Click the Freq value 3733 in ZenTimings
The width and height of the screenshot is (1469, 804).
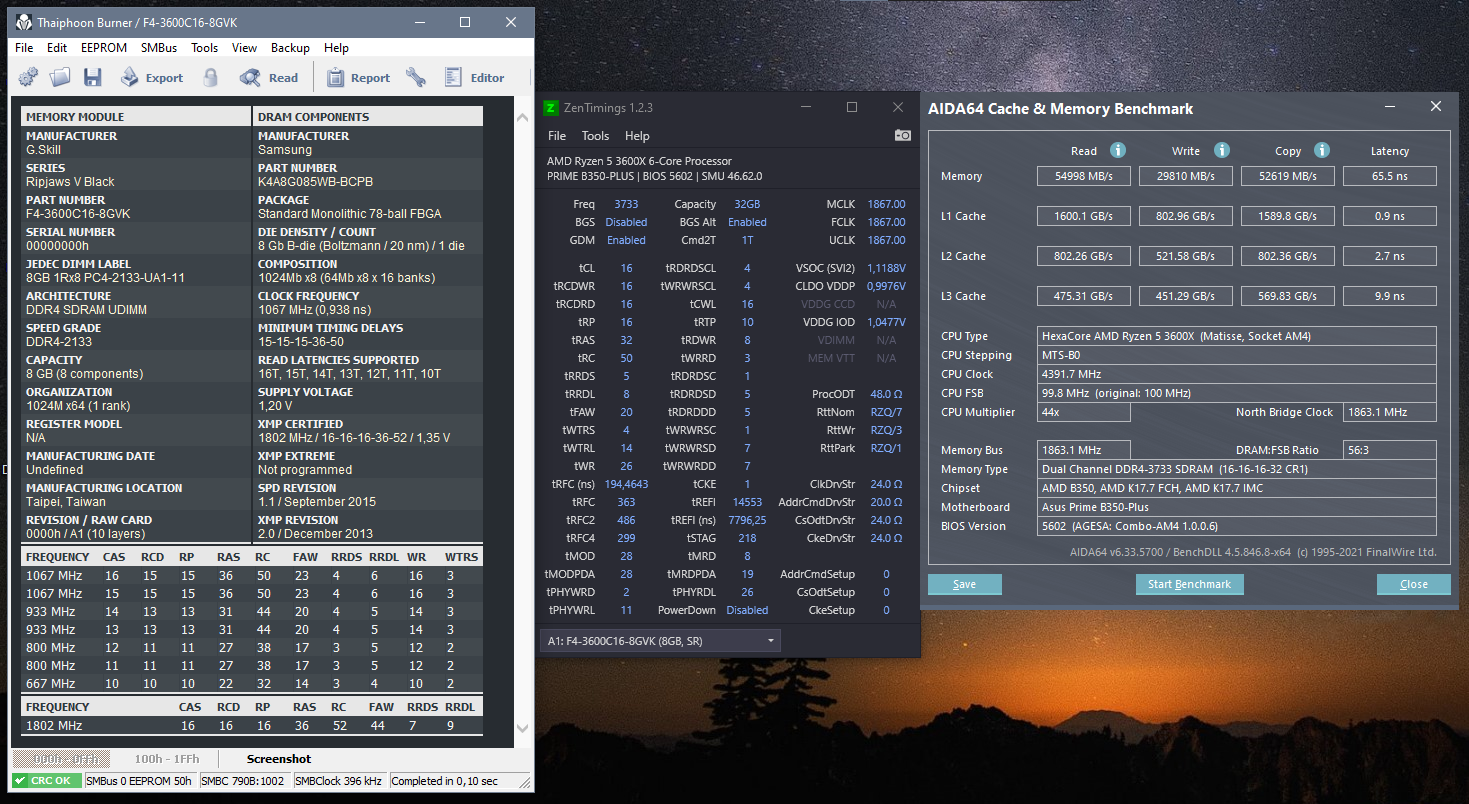pos(626,204)
